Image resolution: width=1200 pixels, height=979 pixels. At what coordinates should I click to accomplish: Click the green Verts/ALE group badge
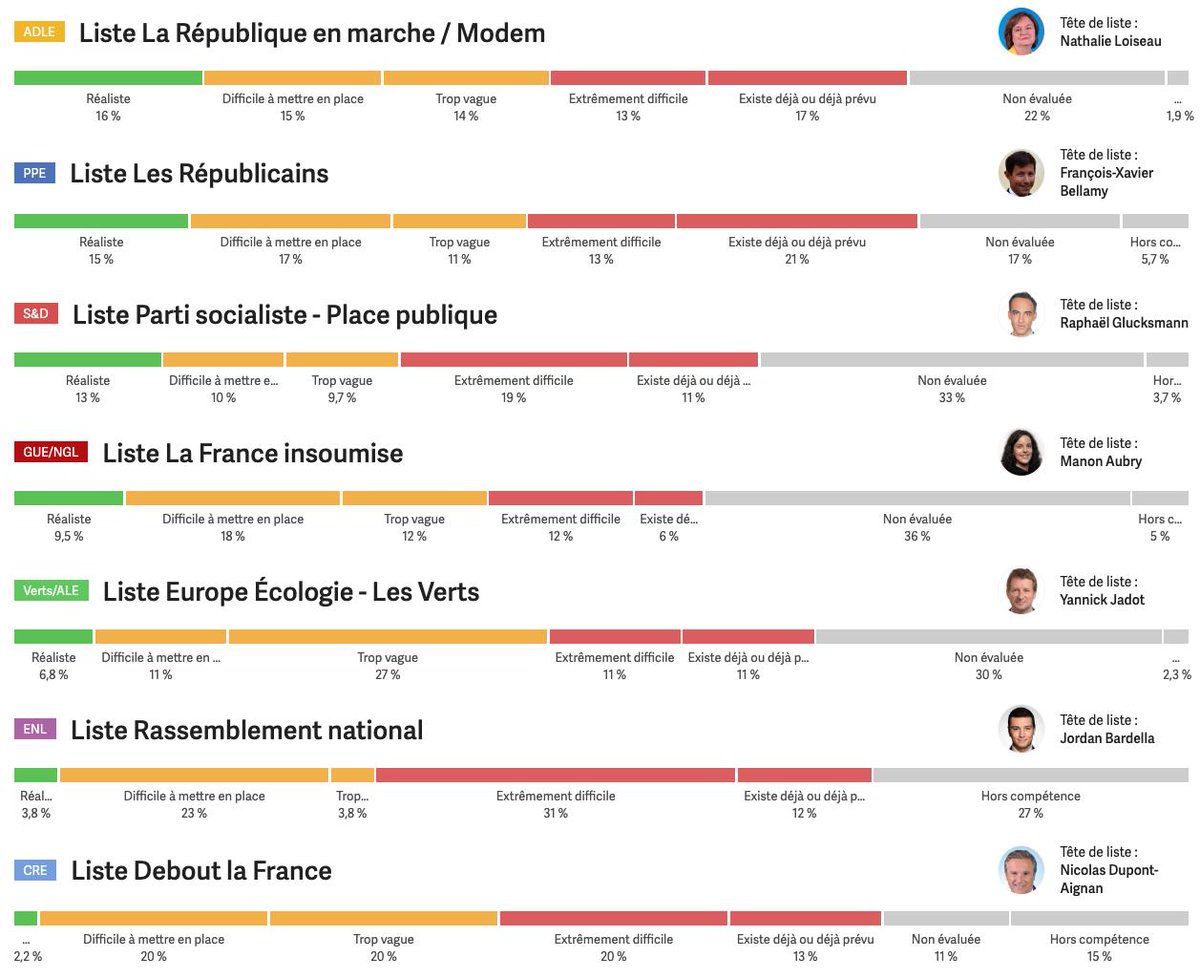tap(51, 591)
